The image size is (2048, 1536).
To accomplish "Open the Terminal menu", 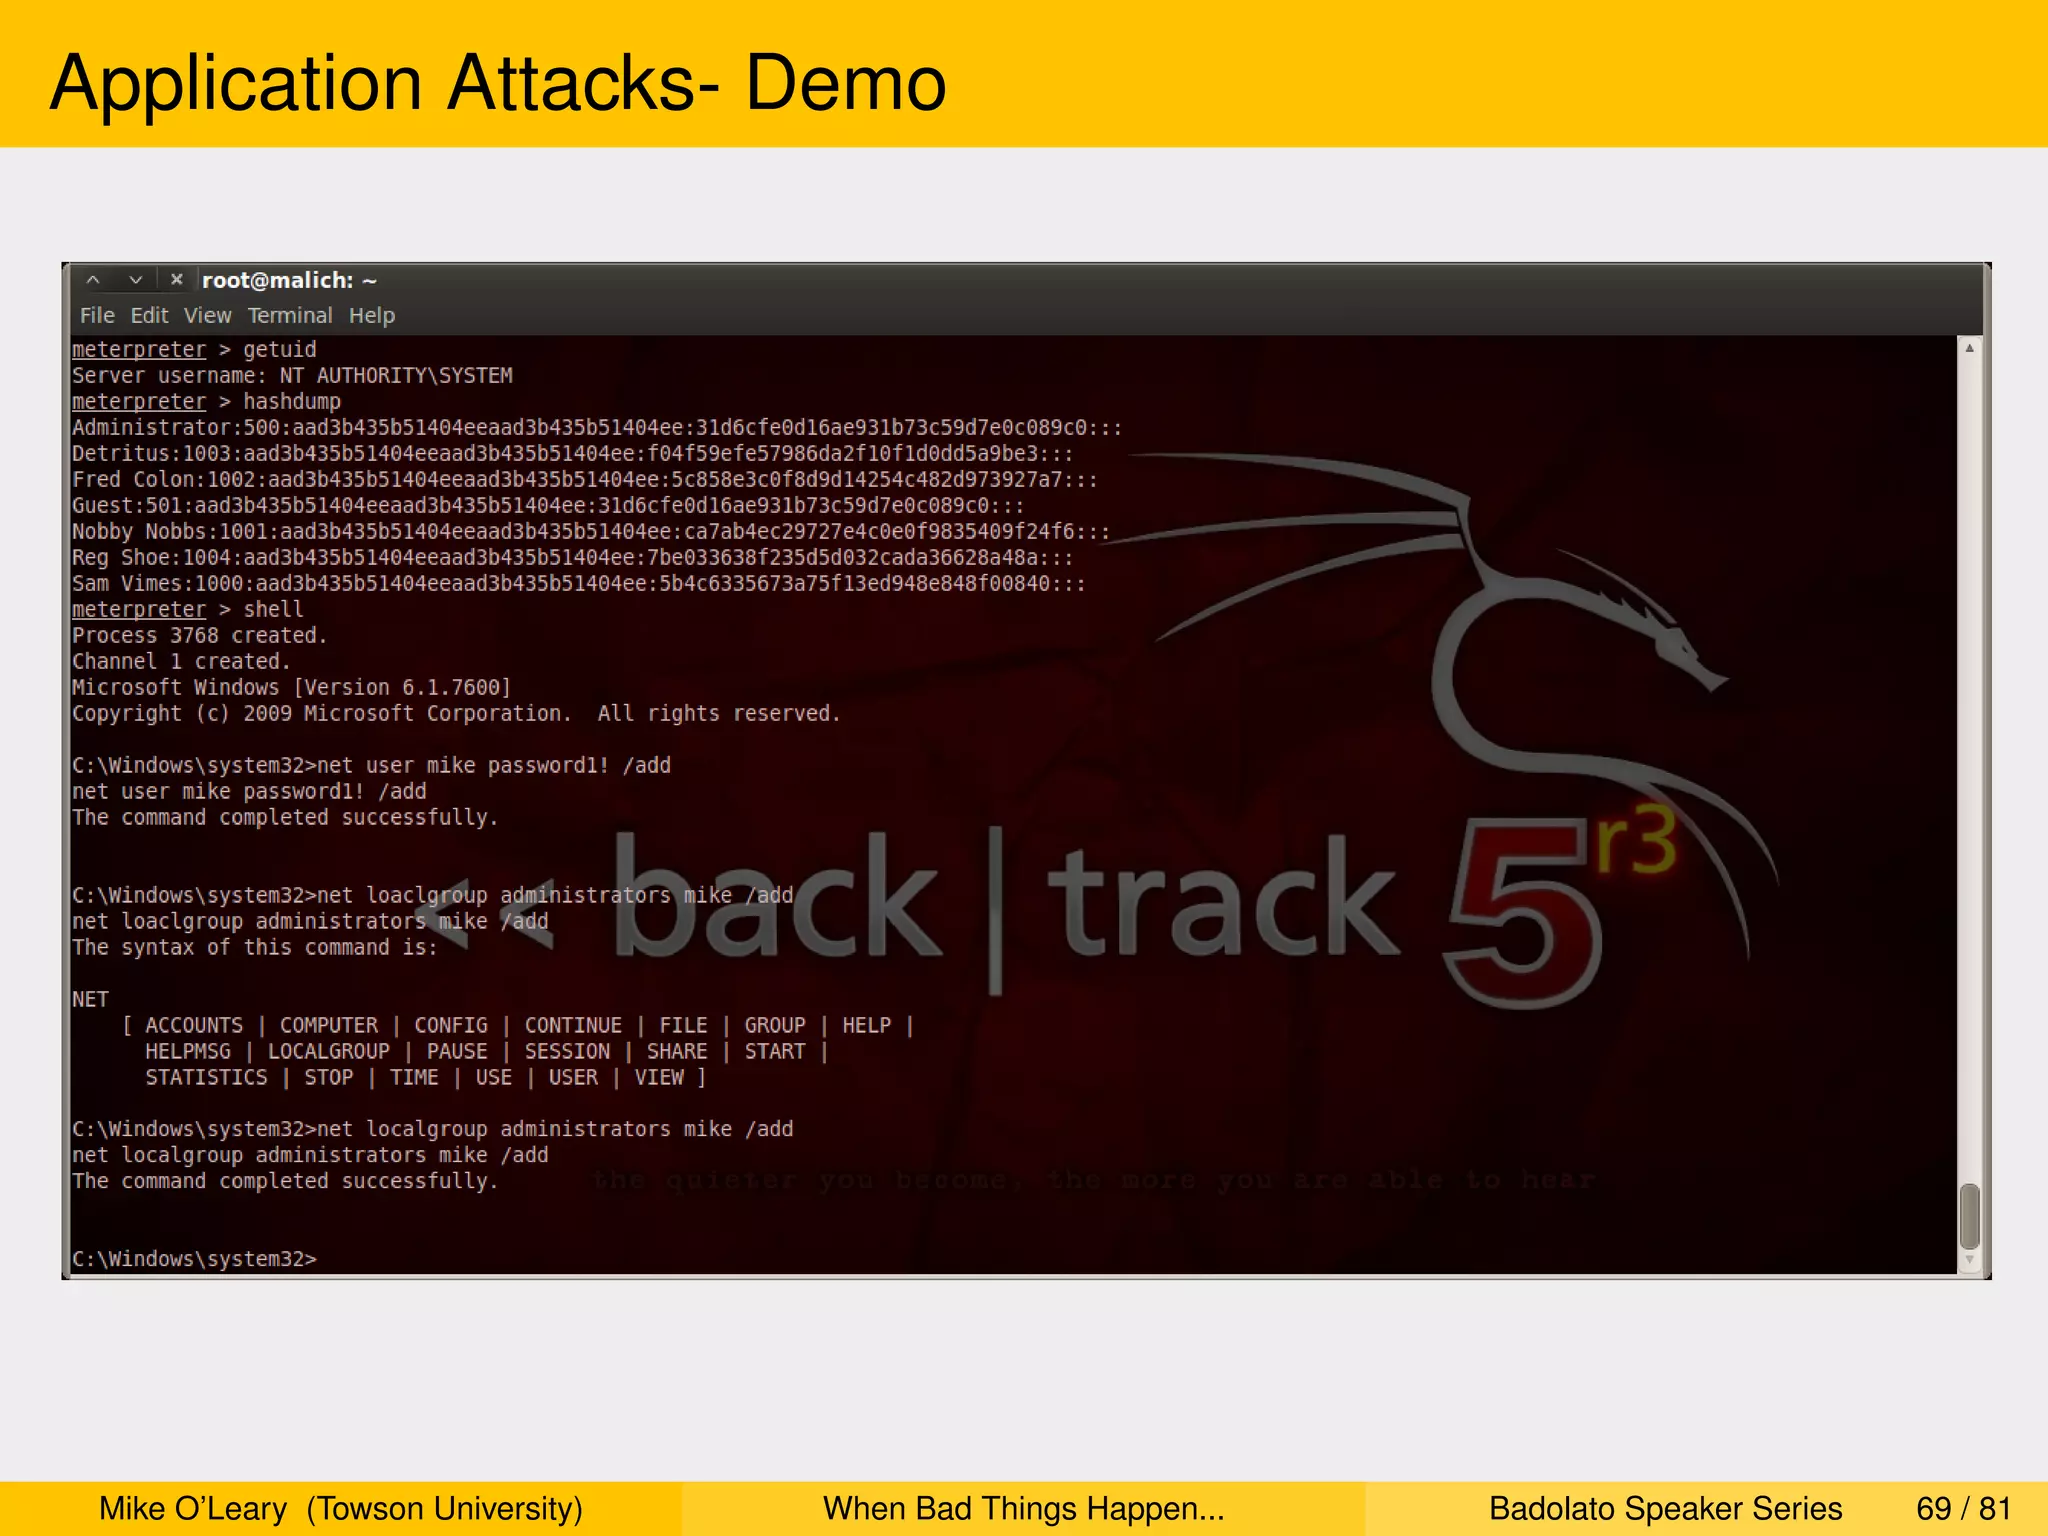I will click(x=290, y=316).
